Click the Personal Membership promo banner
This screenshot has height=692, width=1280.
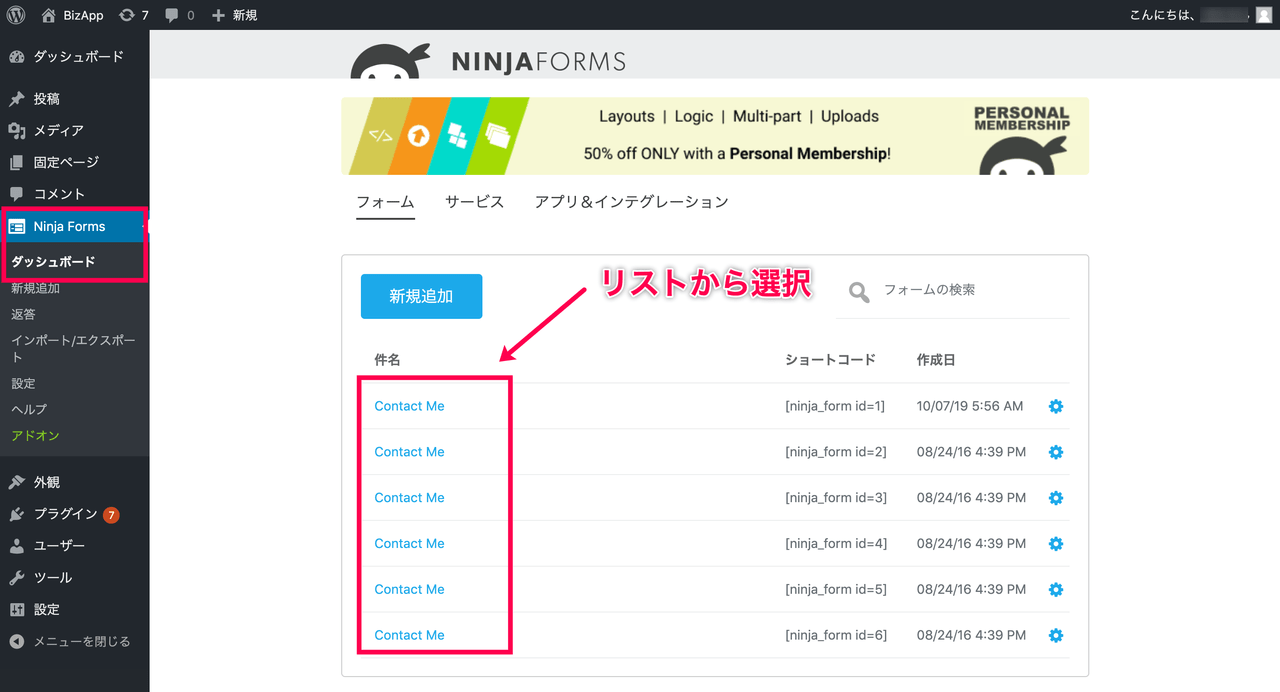click(x=715, y=136)
